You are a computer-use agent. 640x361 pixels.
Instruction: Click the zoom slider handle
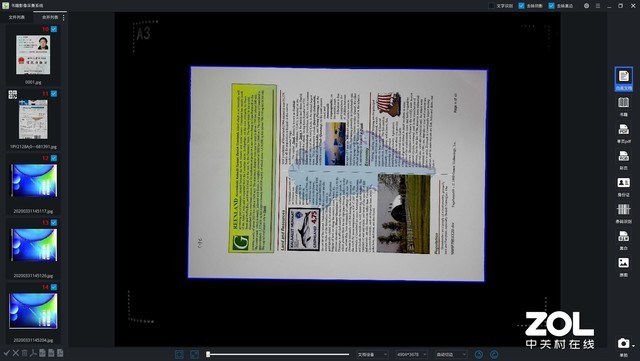(x=208, y=354)
